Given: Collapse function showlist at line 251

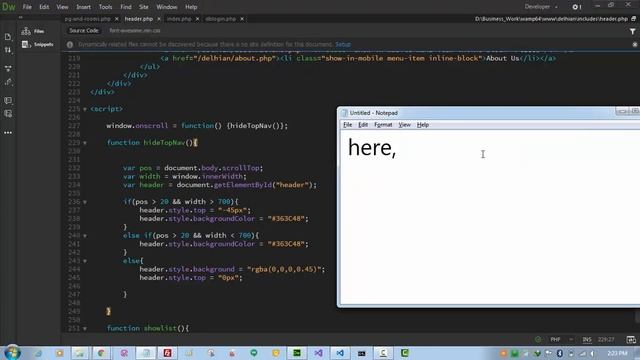Looking at the screenshot, I should click(85, 329).
